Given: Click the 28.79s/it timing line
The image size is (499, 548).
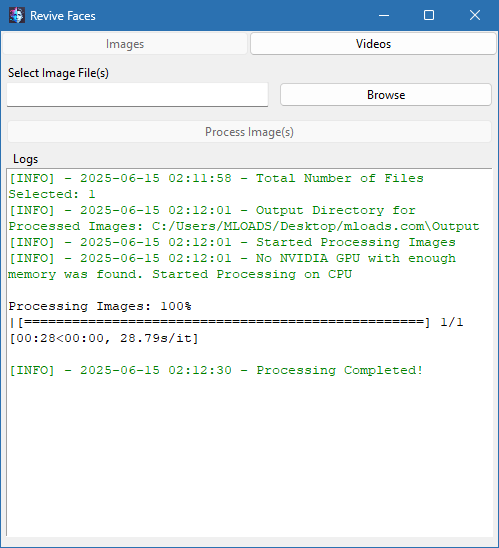Looking at the screenshot, I should (103, 338).
